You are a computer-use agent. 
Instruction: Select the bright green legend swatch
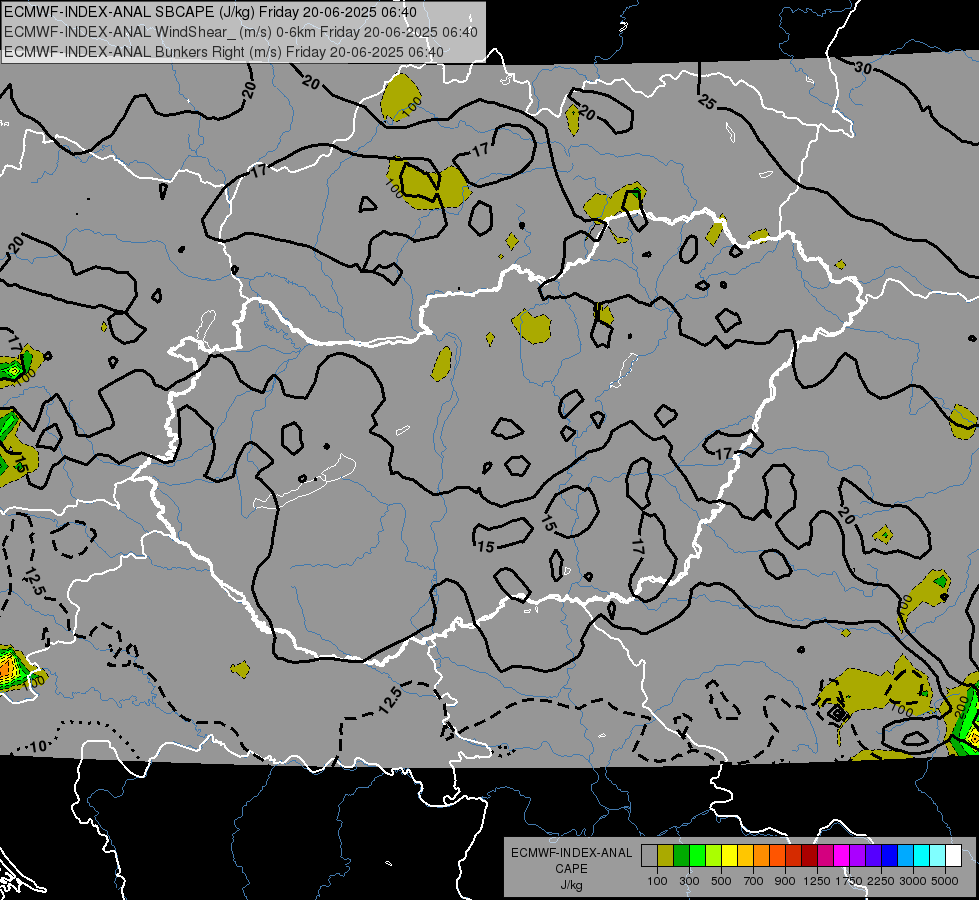pyautogui.click(x=698, y=855)
